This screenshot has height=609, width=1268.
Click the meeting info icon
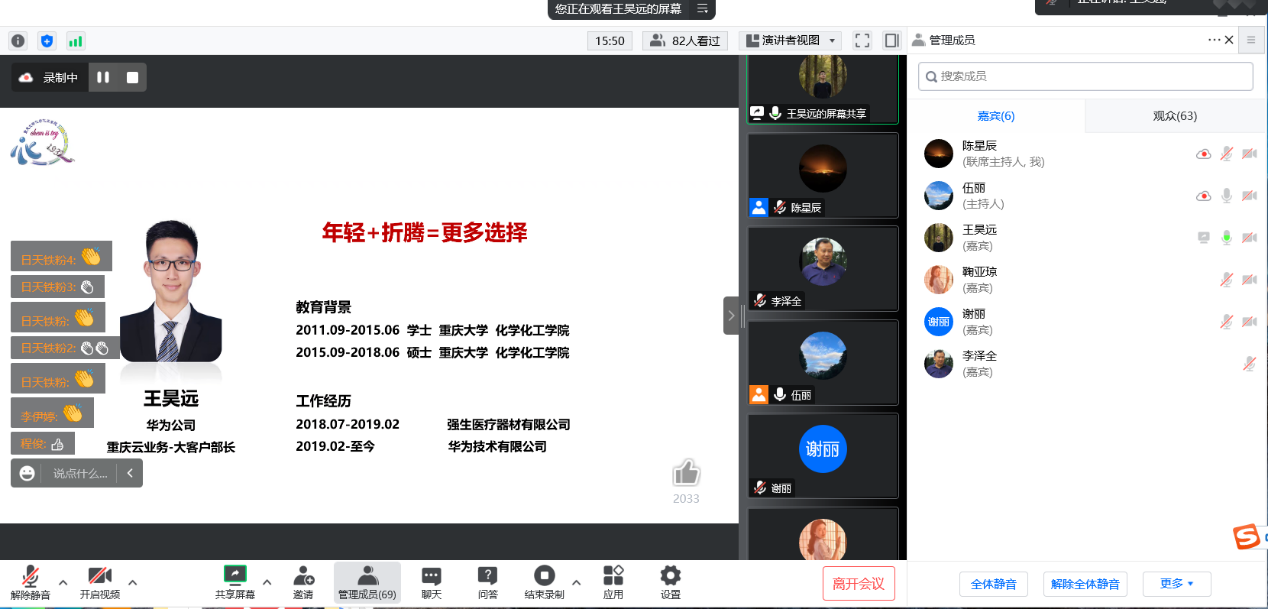18,41
